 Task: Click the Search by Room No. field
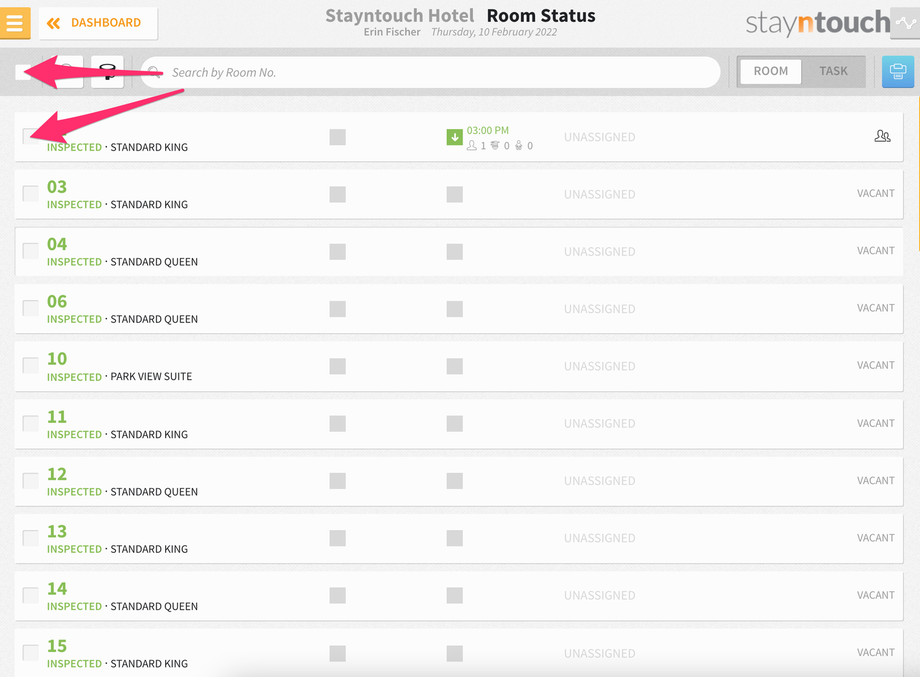click(431, 72)
